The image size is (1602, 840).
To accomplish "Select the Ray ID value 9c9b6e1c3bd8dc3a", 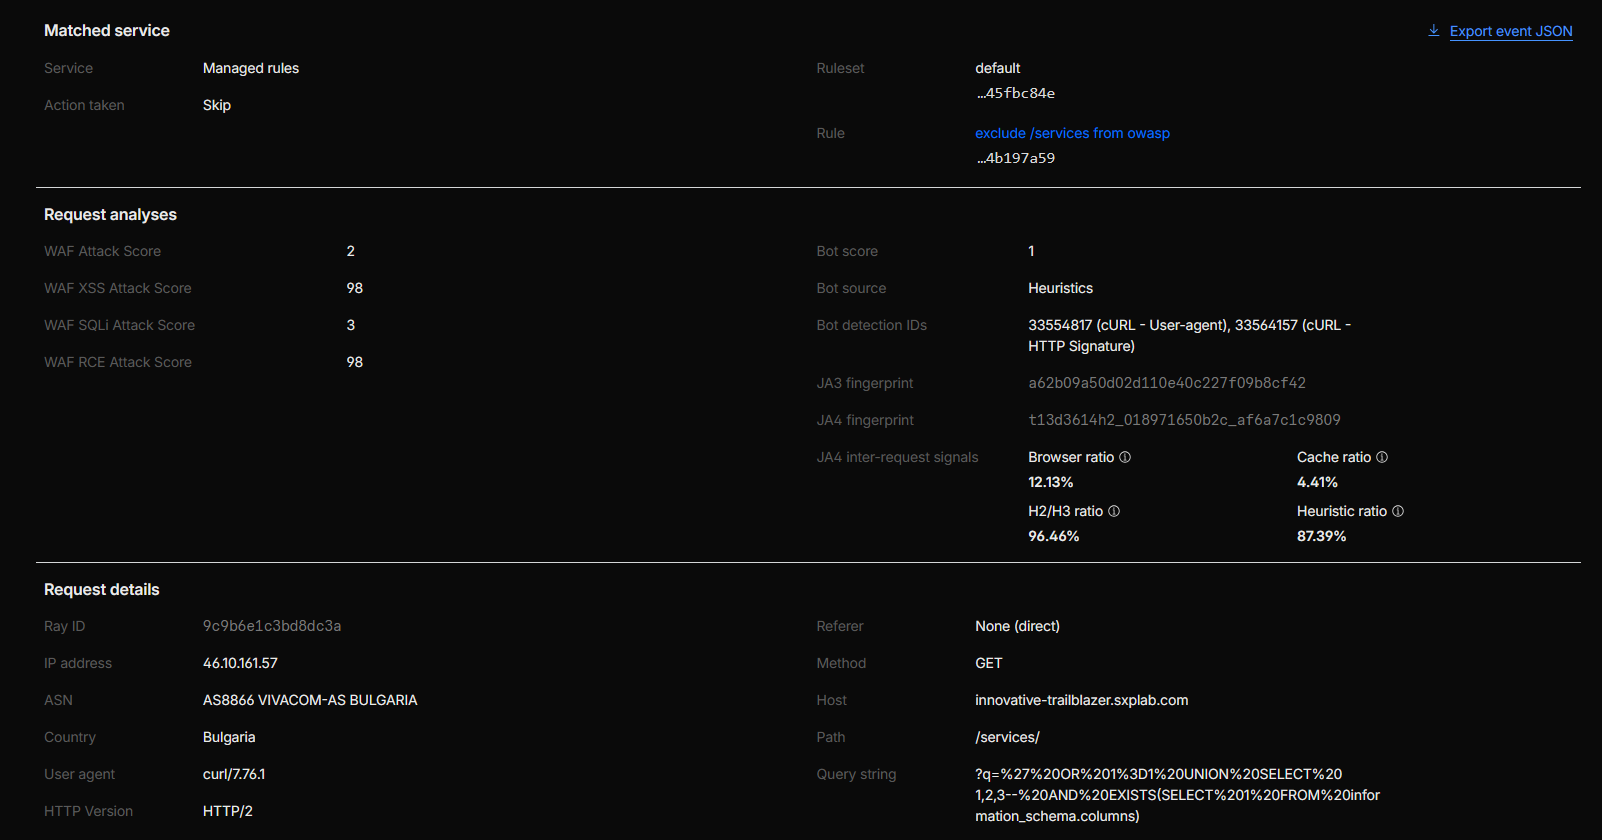I will [272, 626].
